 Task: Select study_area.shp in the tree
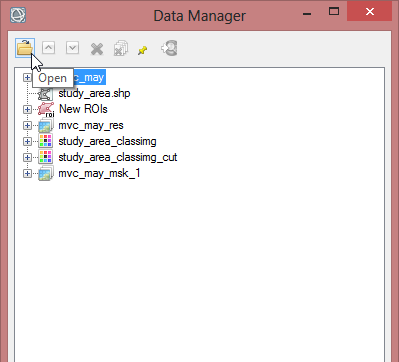point(94,93)
